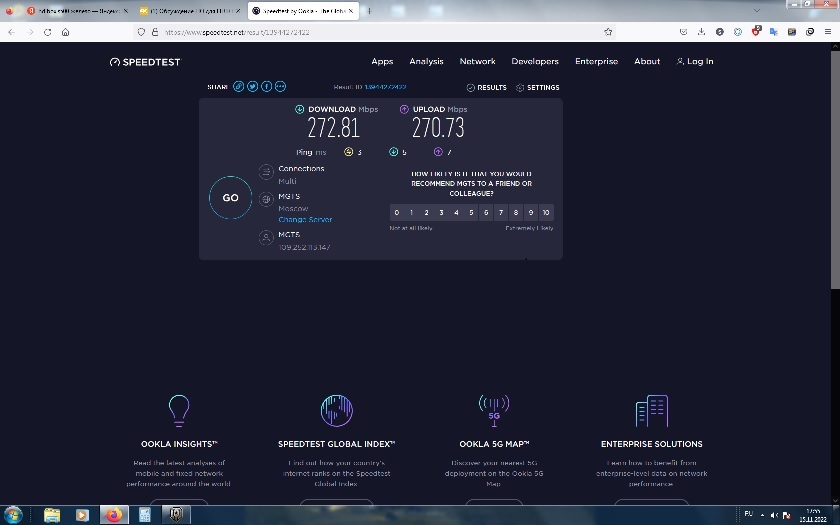Image resolution: width=840 pixels, height=525 pixels.
Task: Reload the page with refresh icon
Action: pyautogui.click(x=47, y=32)
